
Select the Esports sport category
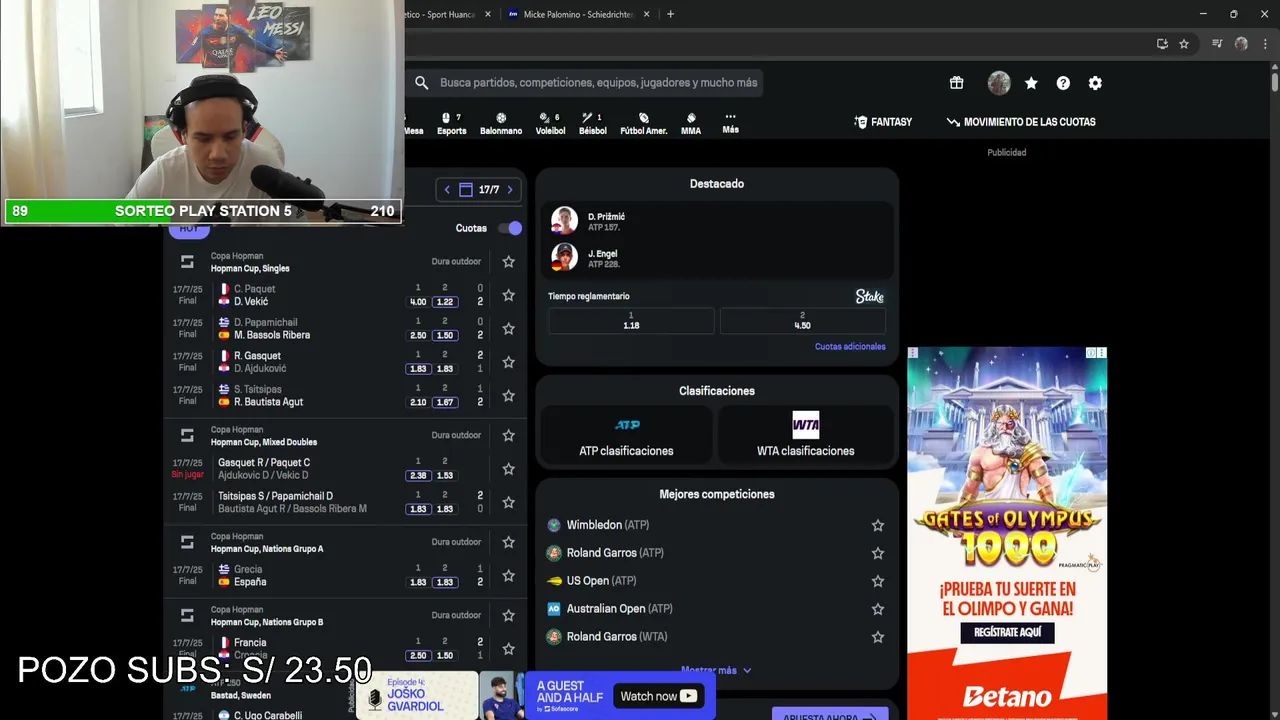(x=451, y=123)
